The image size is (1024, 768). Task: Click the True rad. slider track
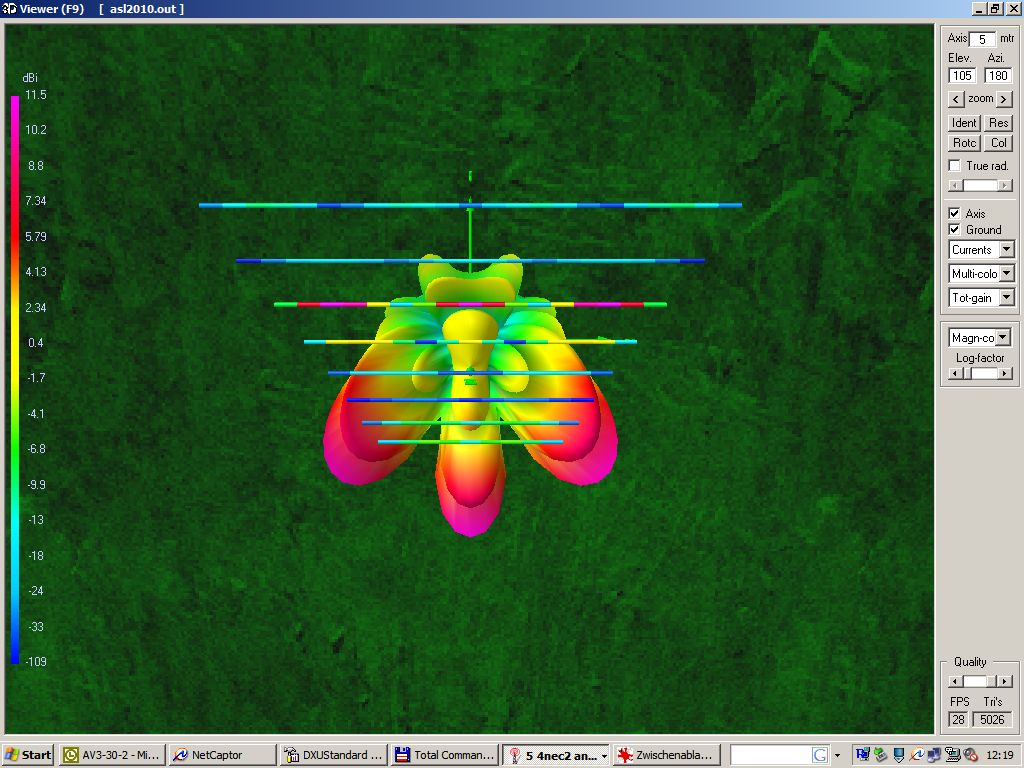click(980, 185)
